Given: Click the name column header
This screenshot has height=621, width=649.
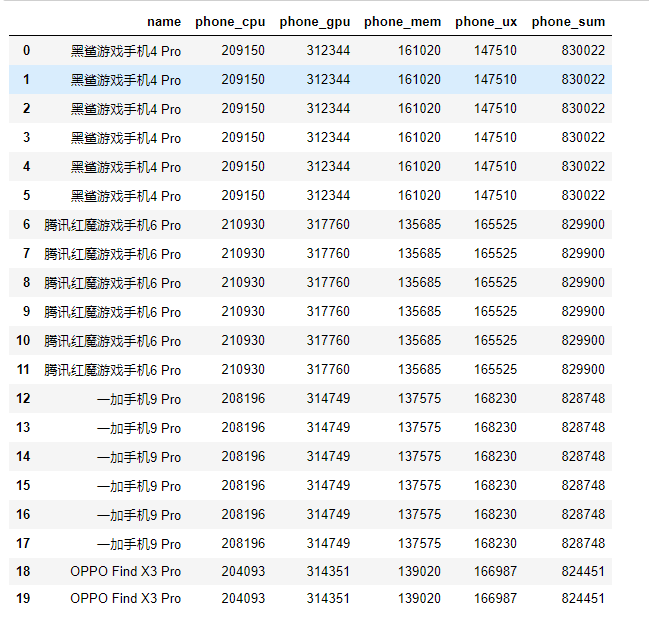Looking at the screenshot, I should pos(164,22).
